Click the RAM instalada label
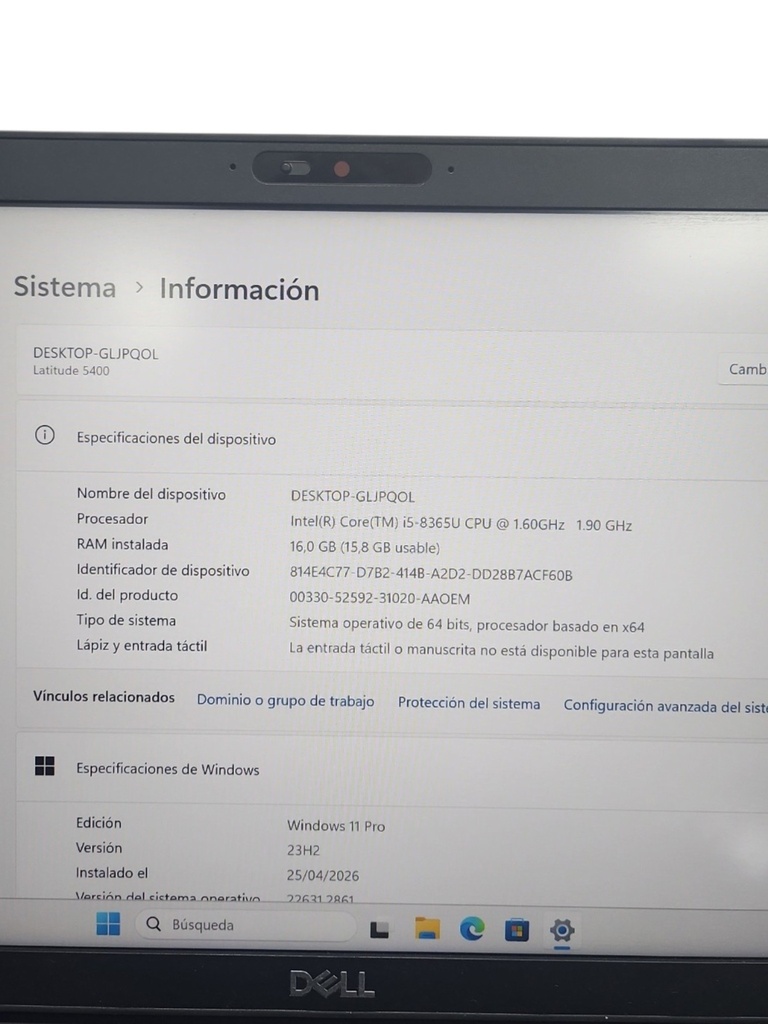The height and width of the screenshot is (1024, 768). pos(122,545)
